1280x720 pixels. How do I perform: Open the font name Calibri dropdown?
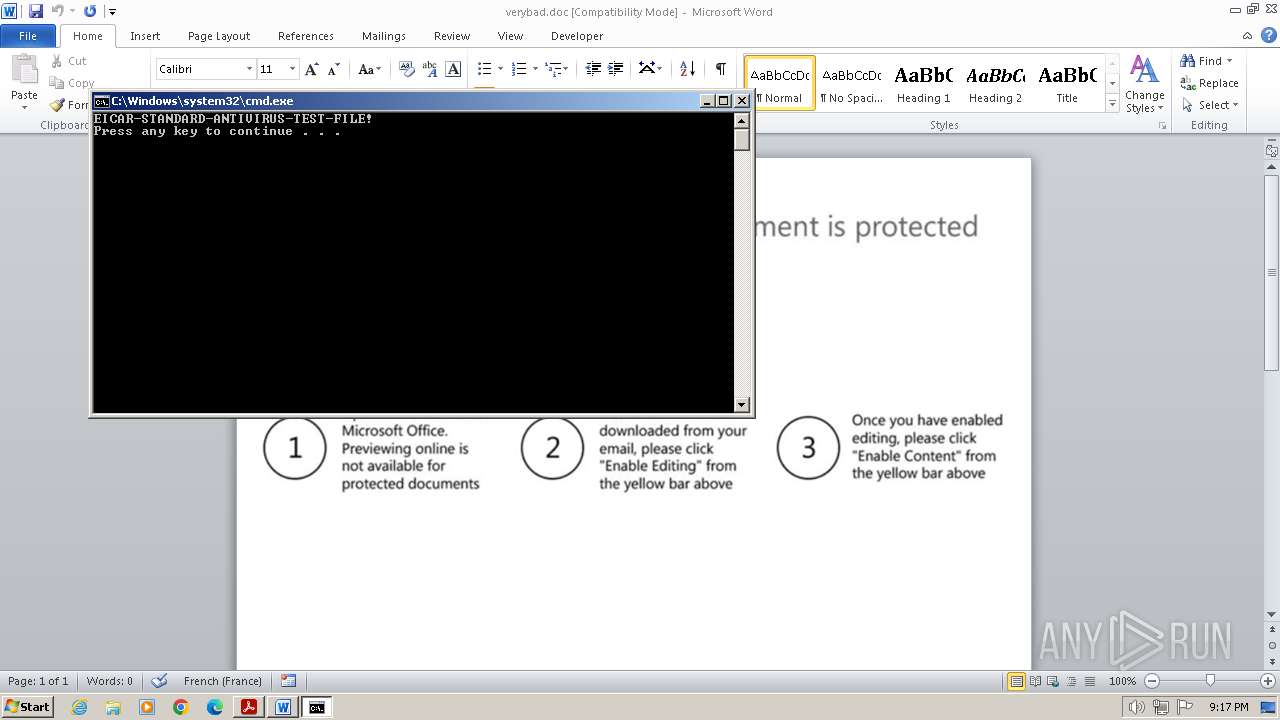click(x=249, y=69)
